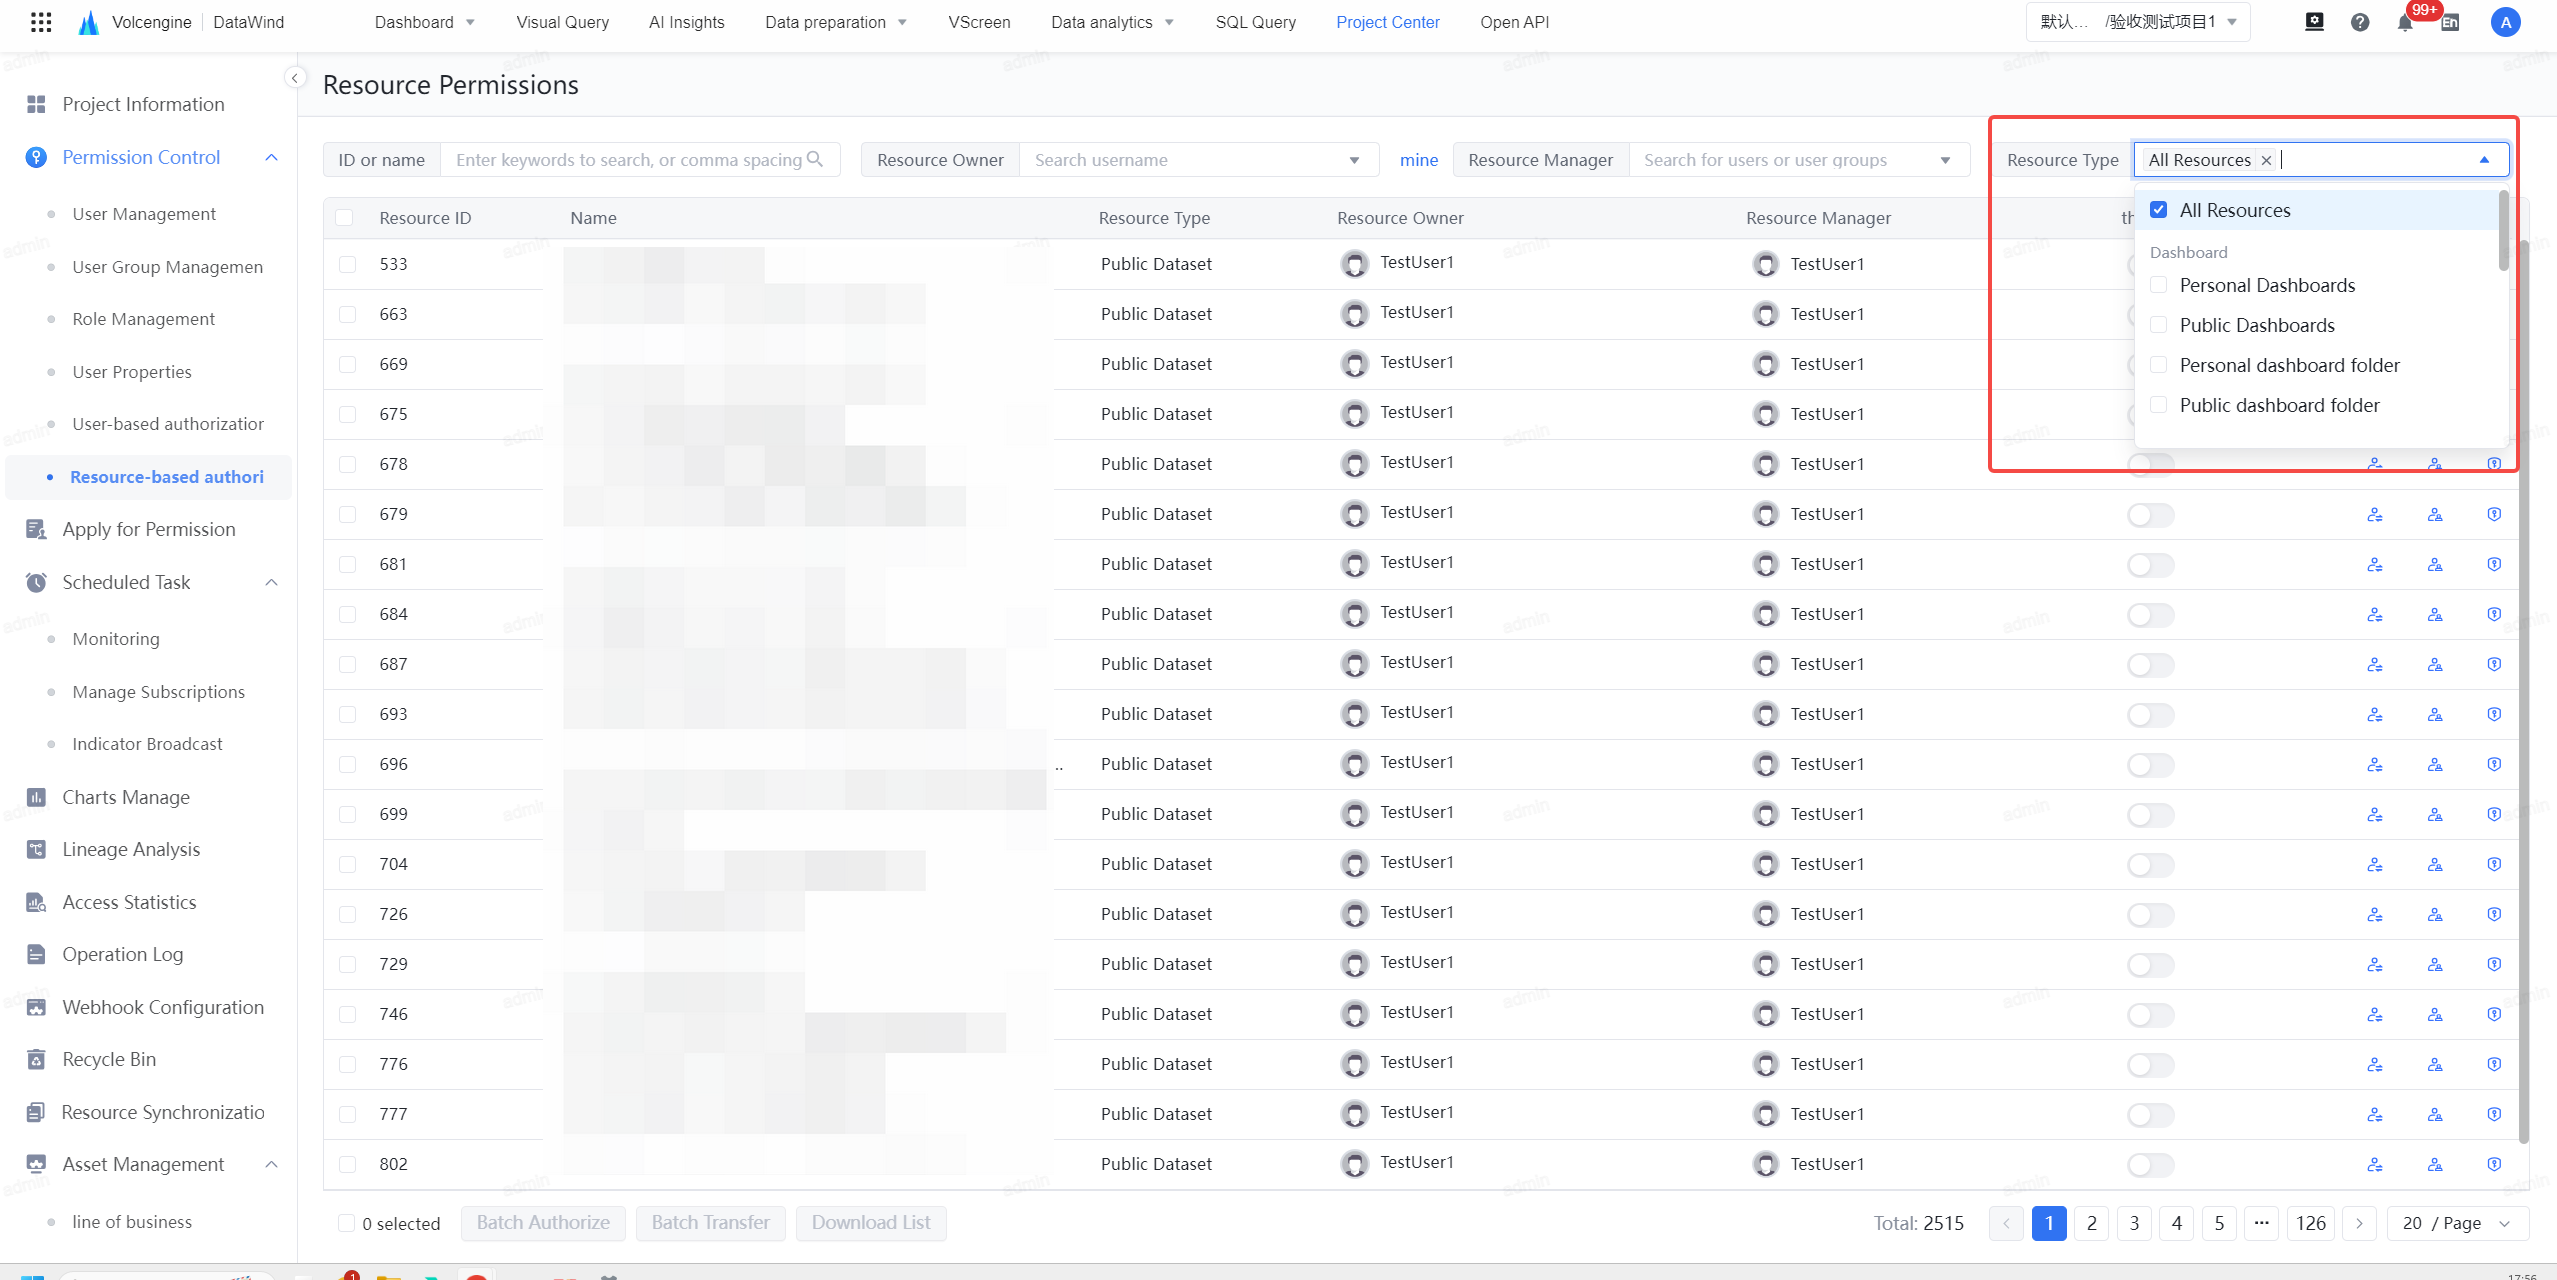
Task: Go to page 2 of results
Action: pyautogui.click(x=2091, y=1223)
